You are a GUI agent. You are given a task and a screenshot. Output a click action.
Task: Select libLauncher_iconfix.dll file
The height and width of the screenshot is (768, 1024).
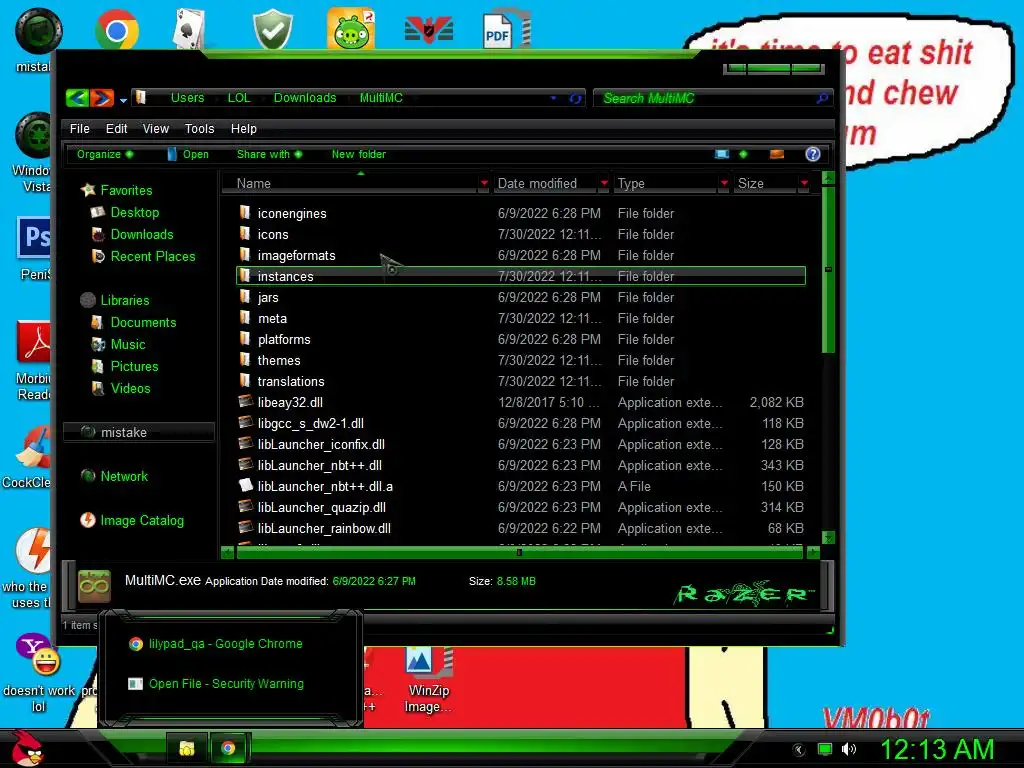click(x=321, y=444)
